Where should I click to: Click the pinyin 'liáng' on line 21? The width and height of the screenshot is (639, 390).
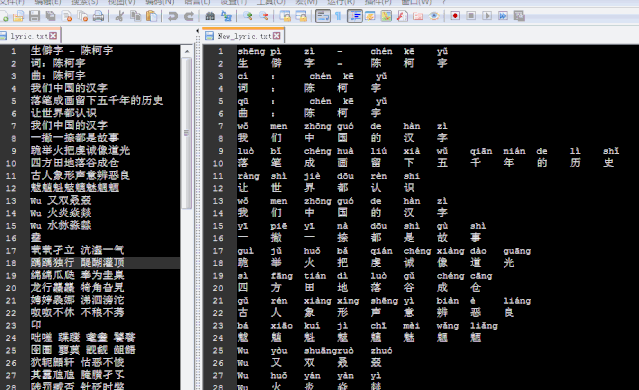pos(517,301)
